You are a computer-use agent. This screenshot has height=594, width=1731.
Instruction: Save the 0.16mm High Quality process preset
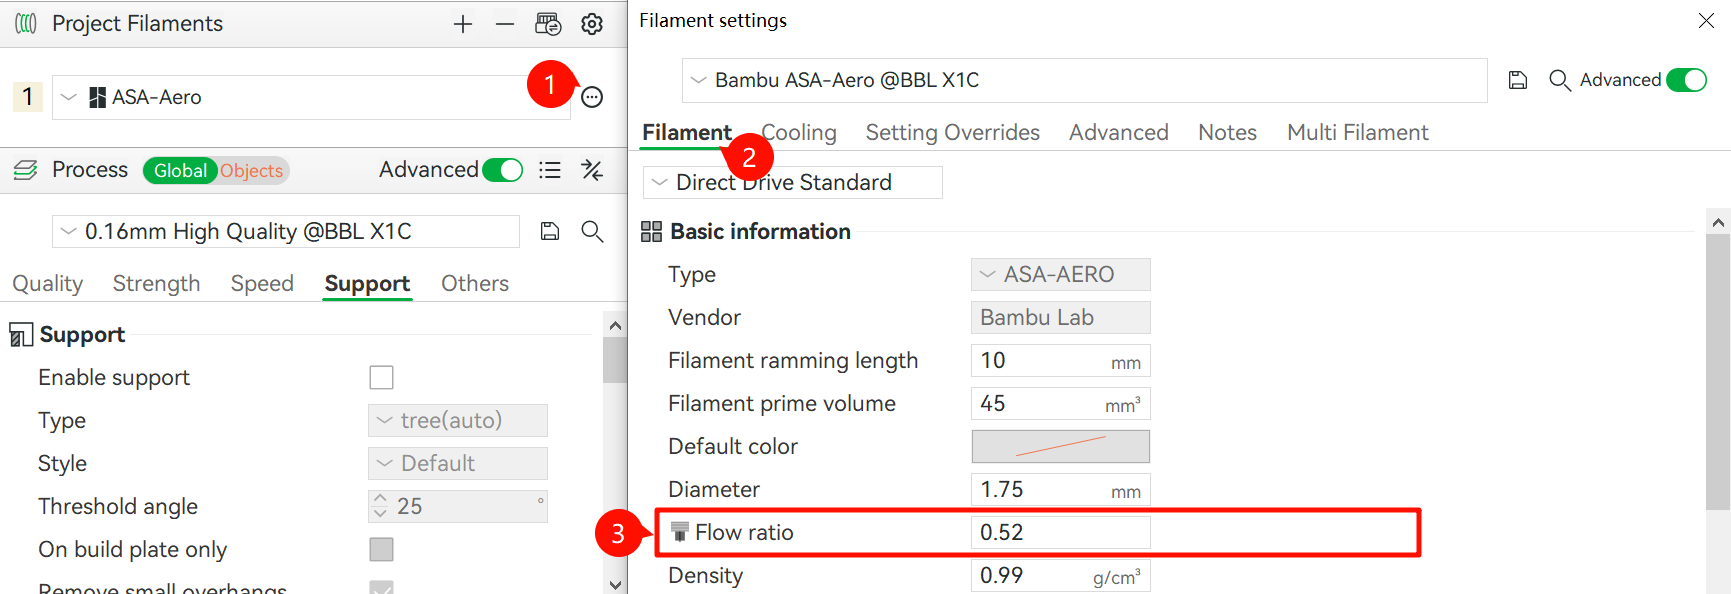coord(549,231)
